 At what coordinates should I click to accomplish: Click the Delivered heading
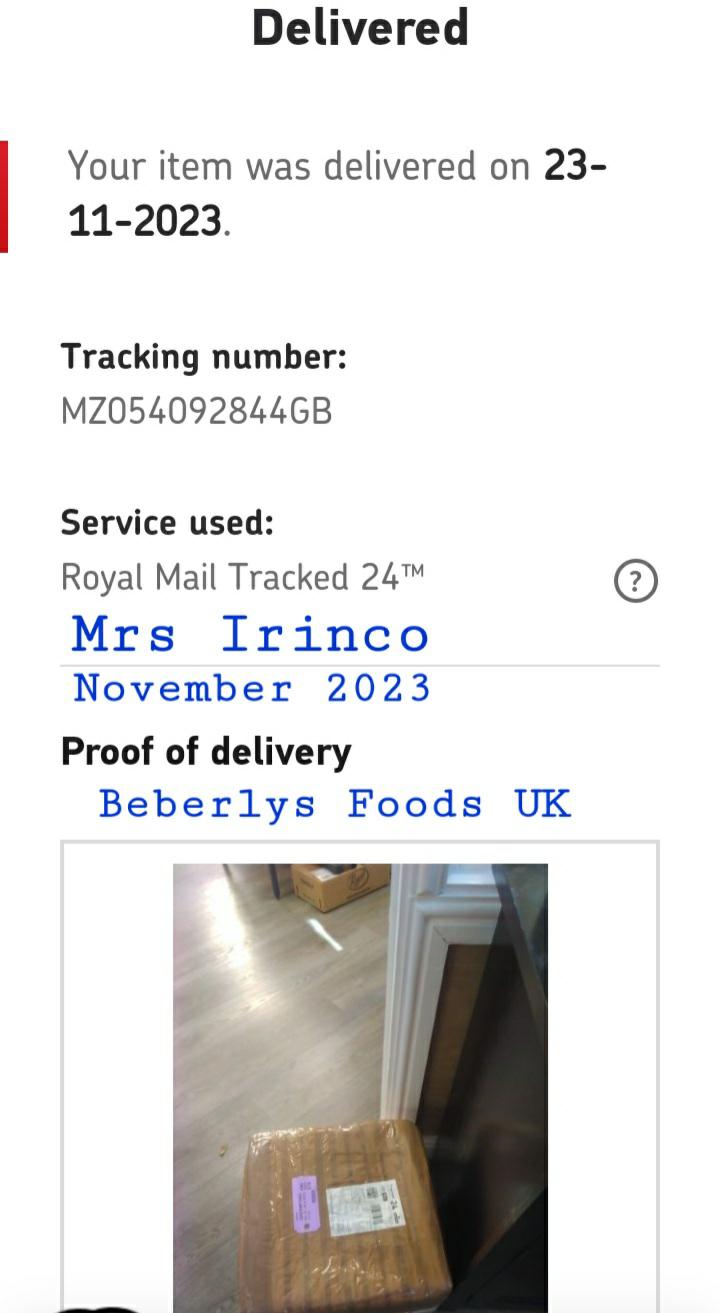(360, 28)
